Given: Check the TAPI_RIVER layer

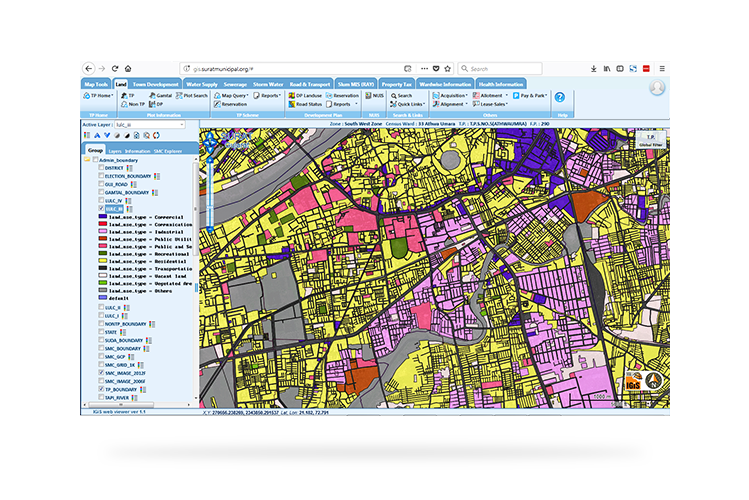Looking at the screenshot, I should point(101,397).
